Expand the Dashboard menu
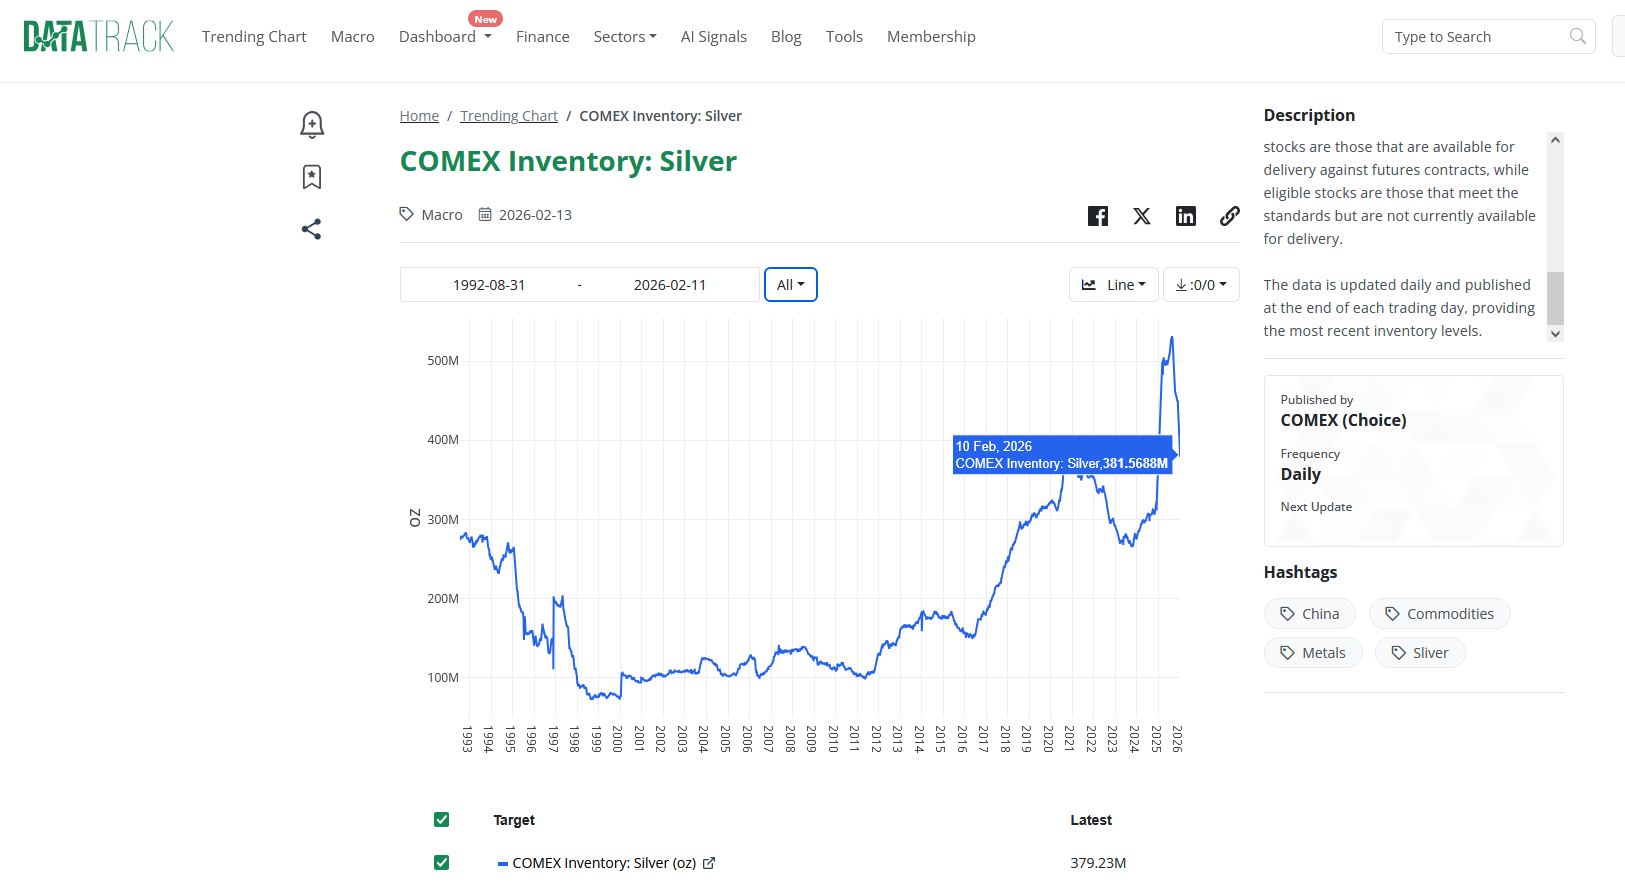 [x=445, y=37]
